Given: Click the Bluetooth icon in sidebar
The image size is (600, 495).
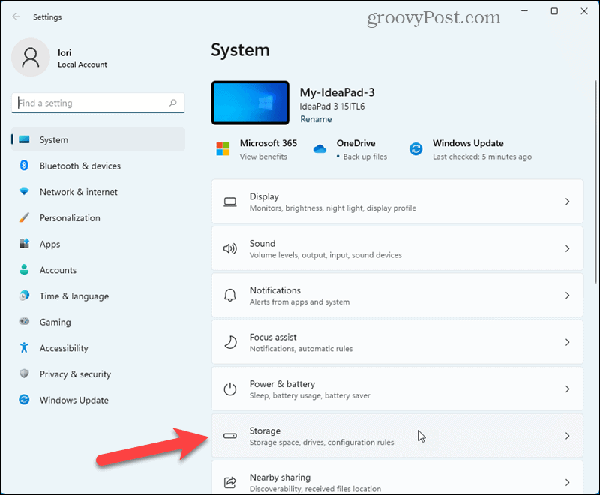Looking at the screenshot, I should [x=24, y=166].
